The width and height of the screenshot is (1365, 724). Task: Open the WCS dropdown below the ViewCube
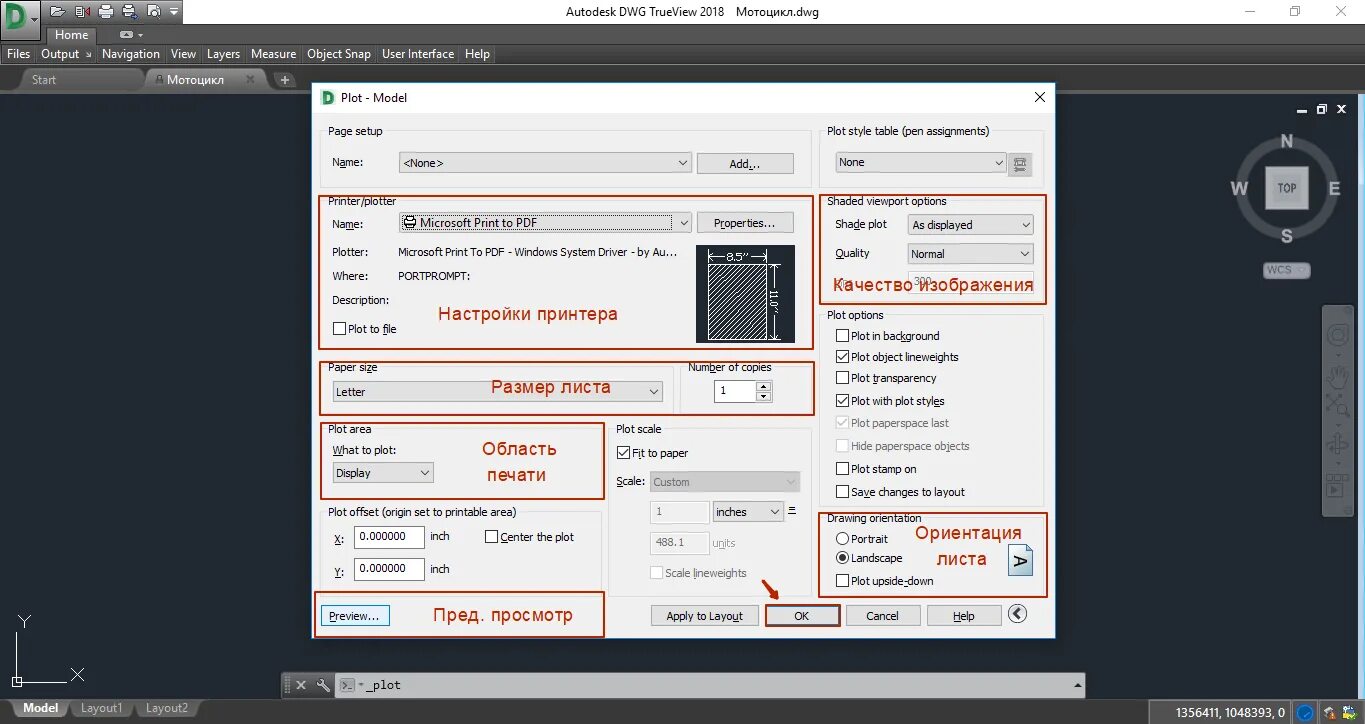[1286, 270]
